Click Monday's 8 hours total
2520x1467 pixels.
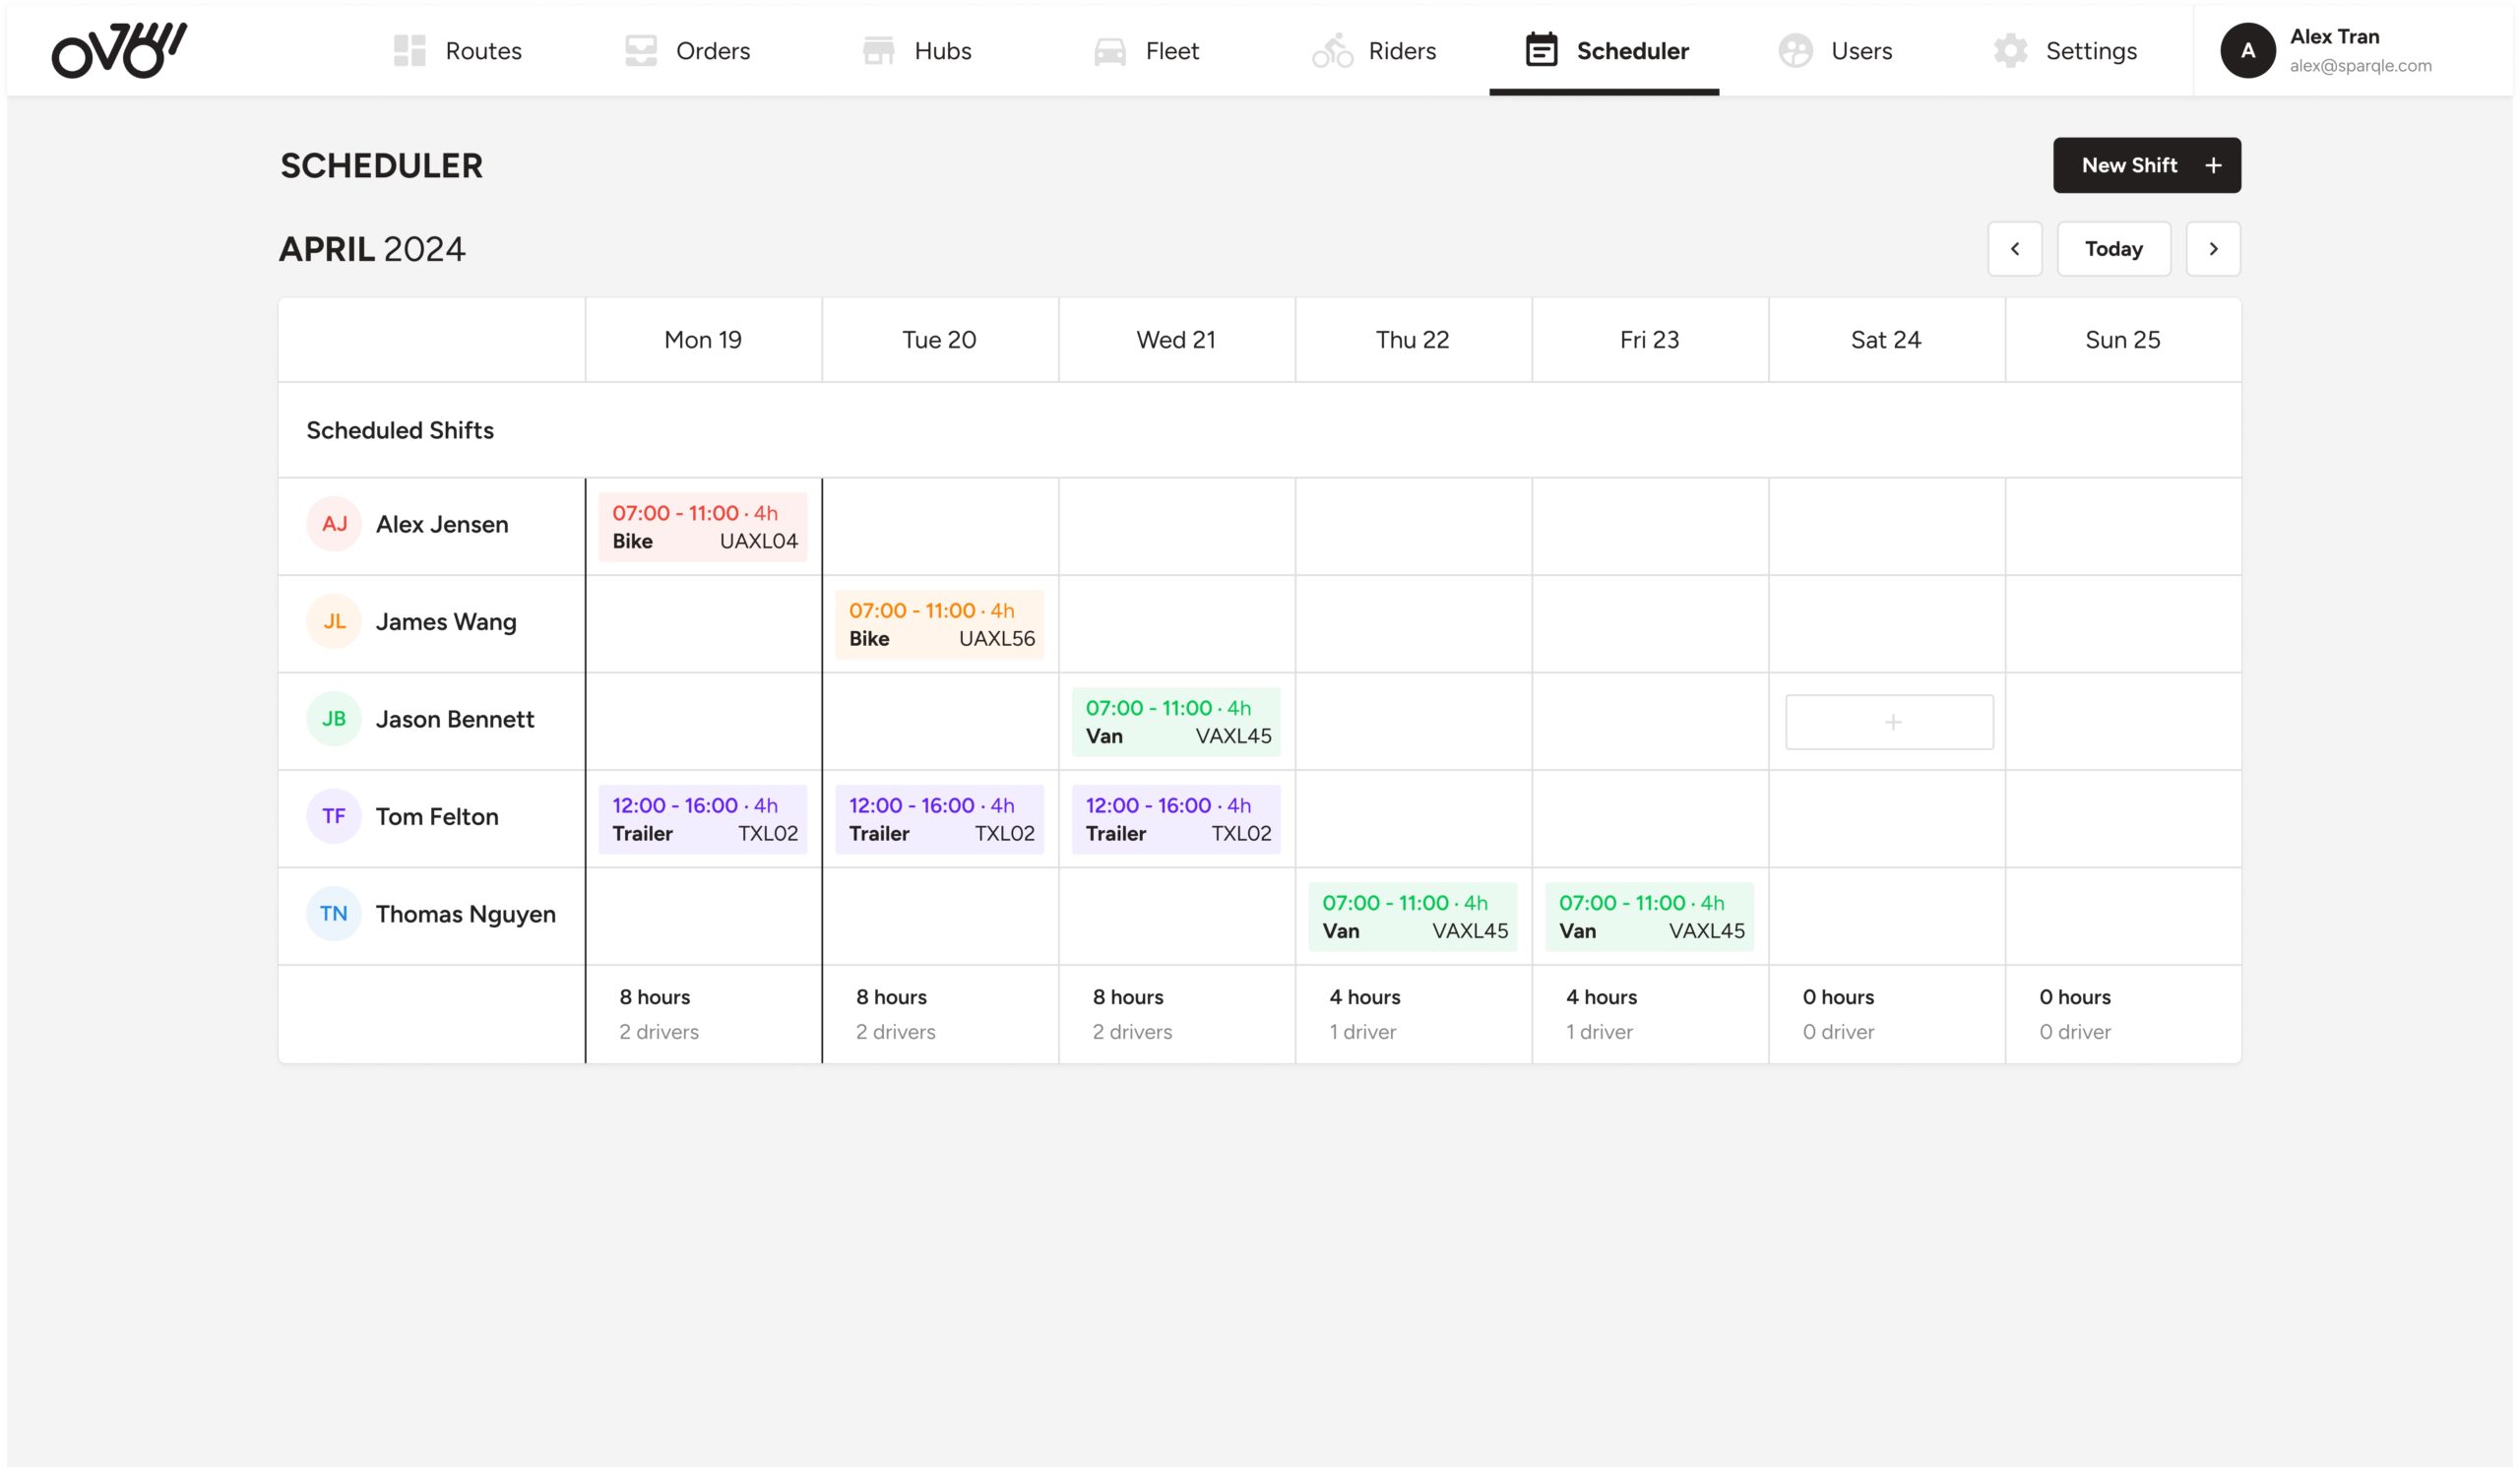[x=654, y=997]
